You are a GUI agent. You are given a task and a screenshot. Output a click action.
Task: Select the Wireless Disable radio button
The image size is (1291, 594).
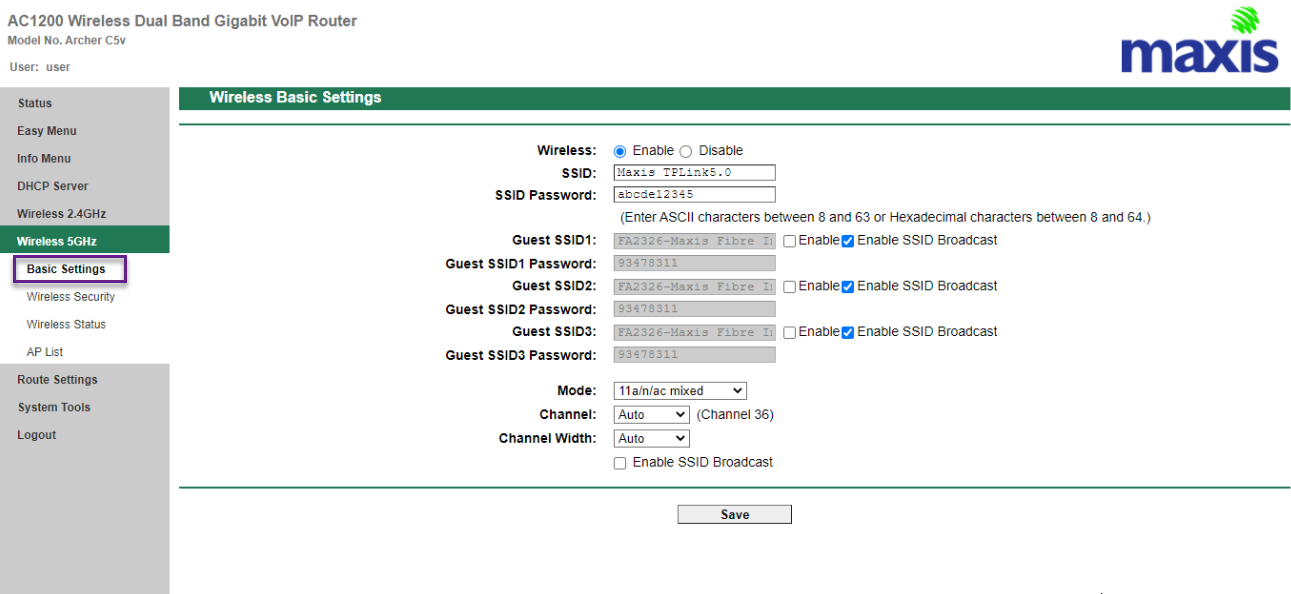686,151
